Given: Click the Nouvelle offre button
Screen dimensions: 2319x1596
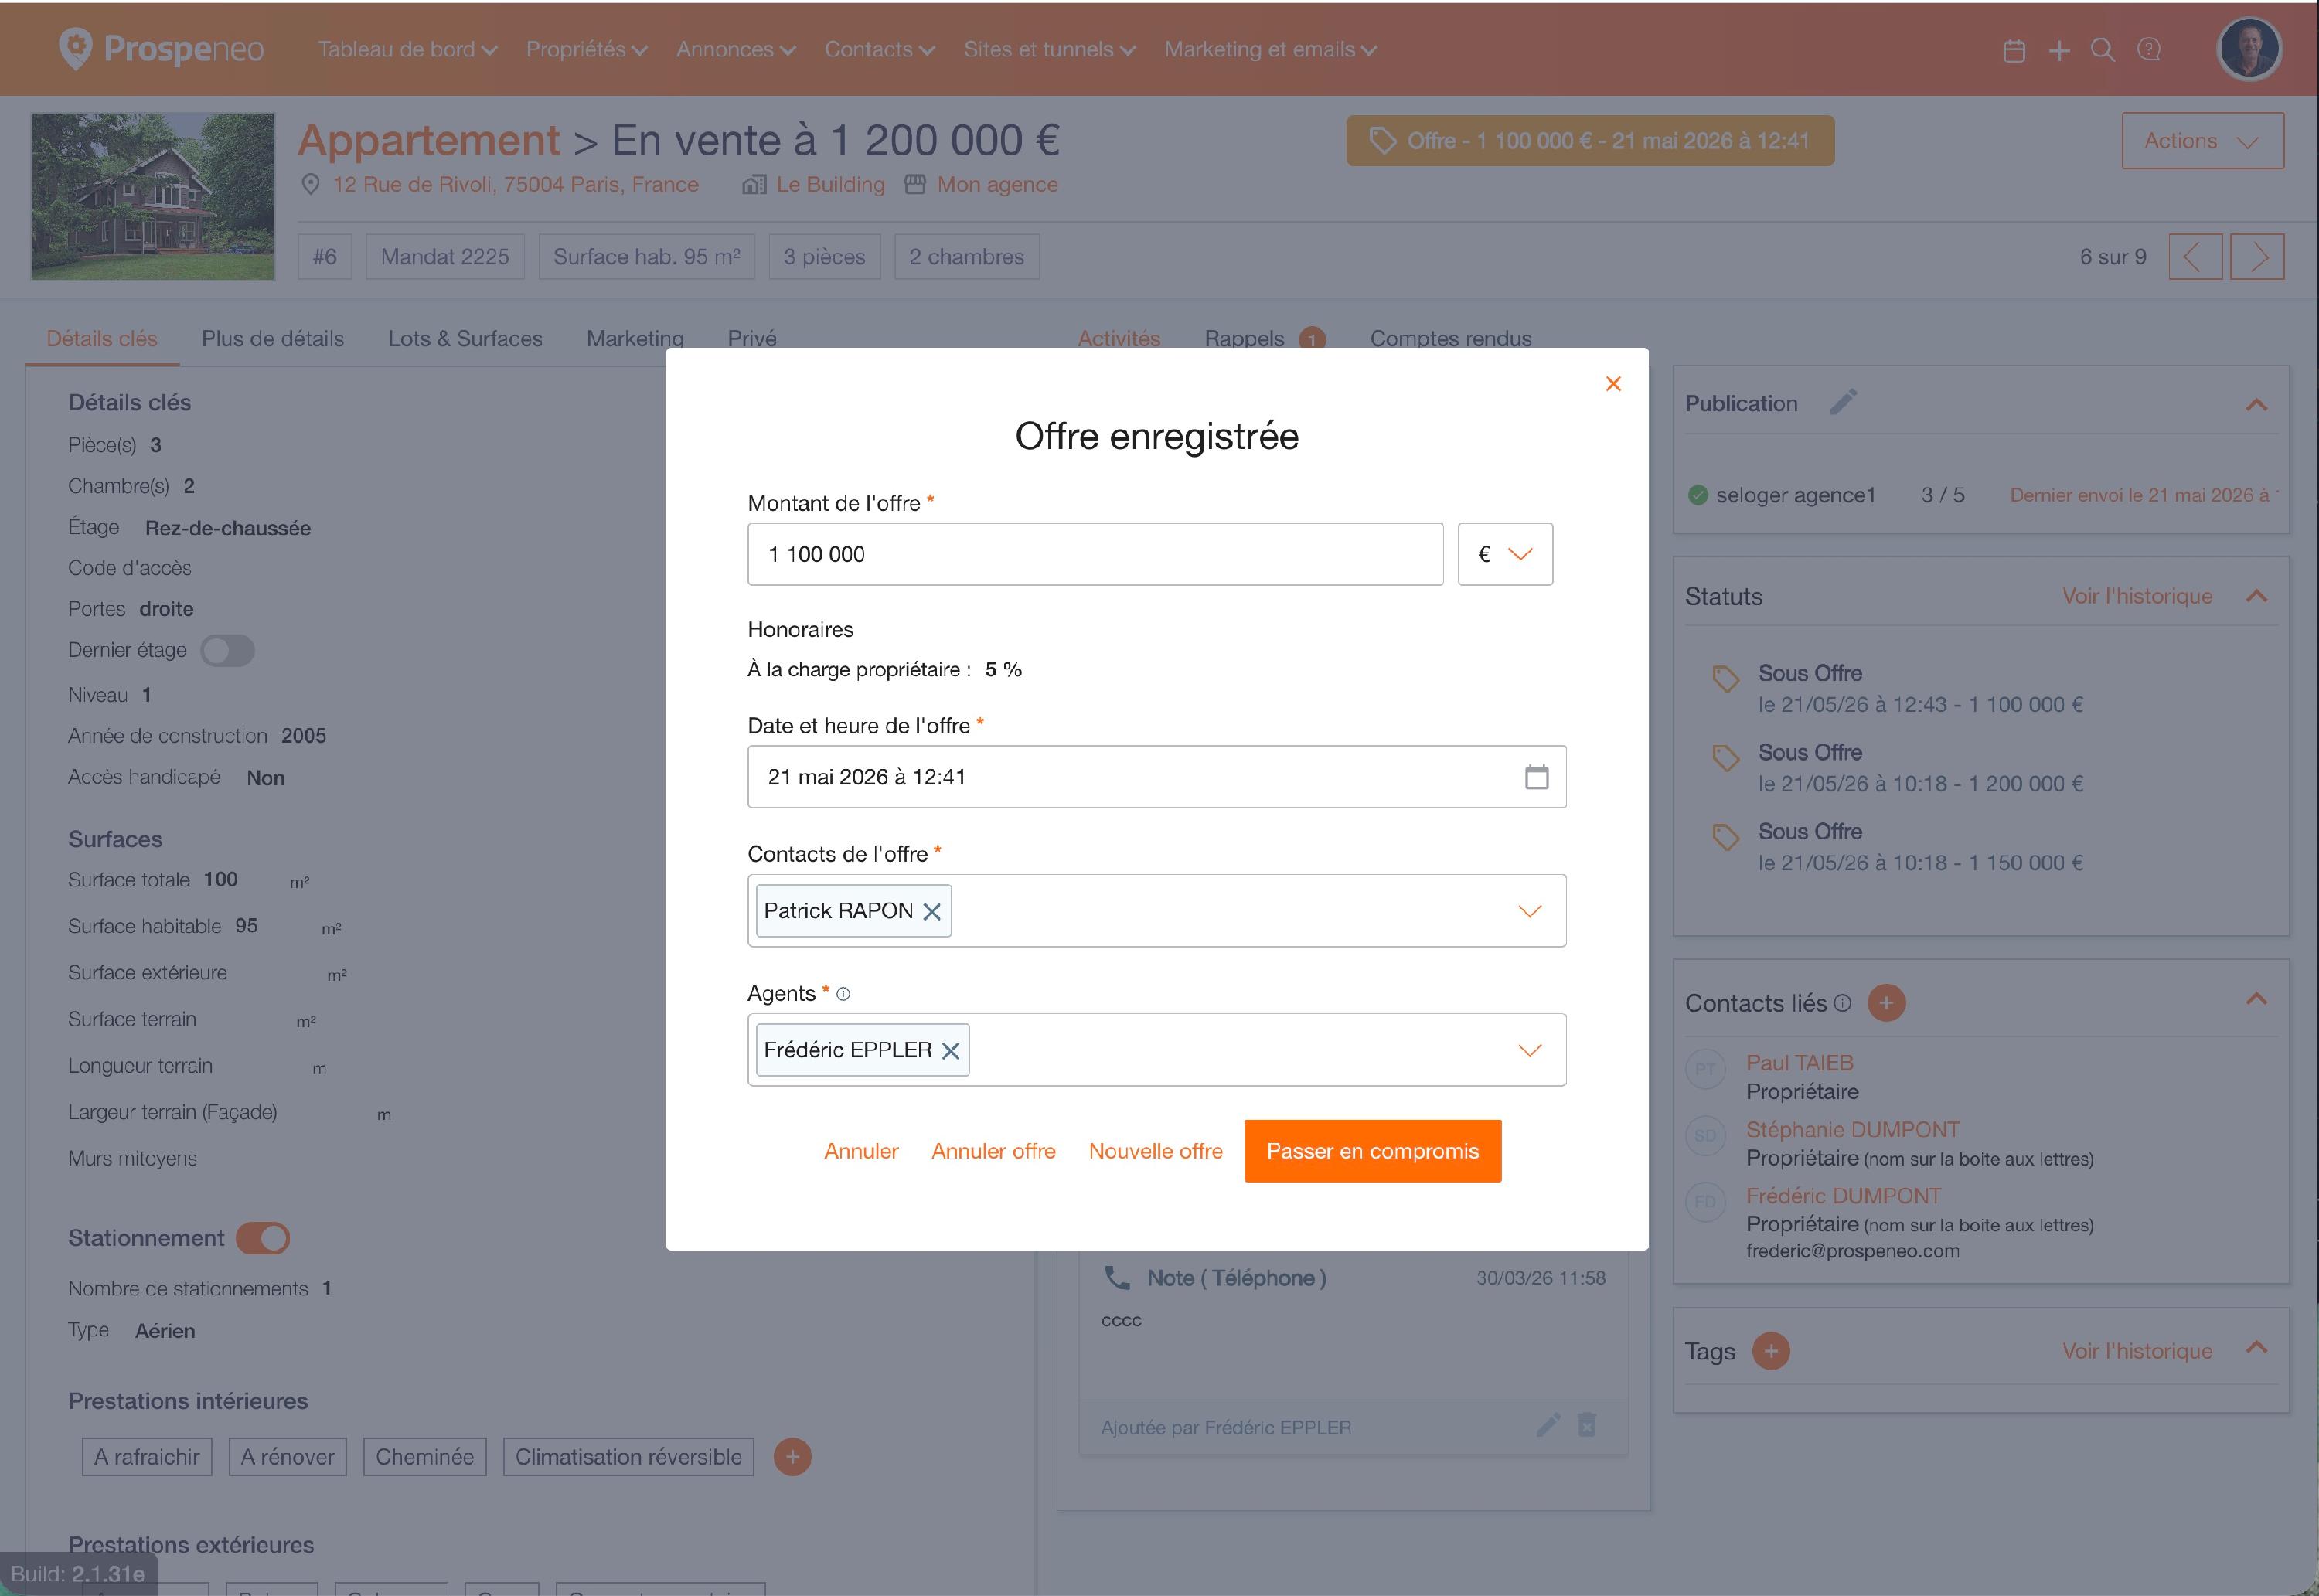Looking at the screenshot, I should pyautogui.click(x=1155, y=1151).
